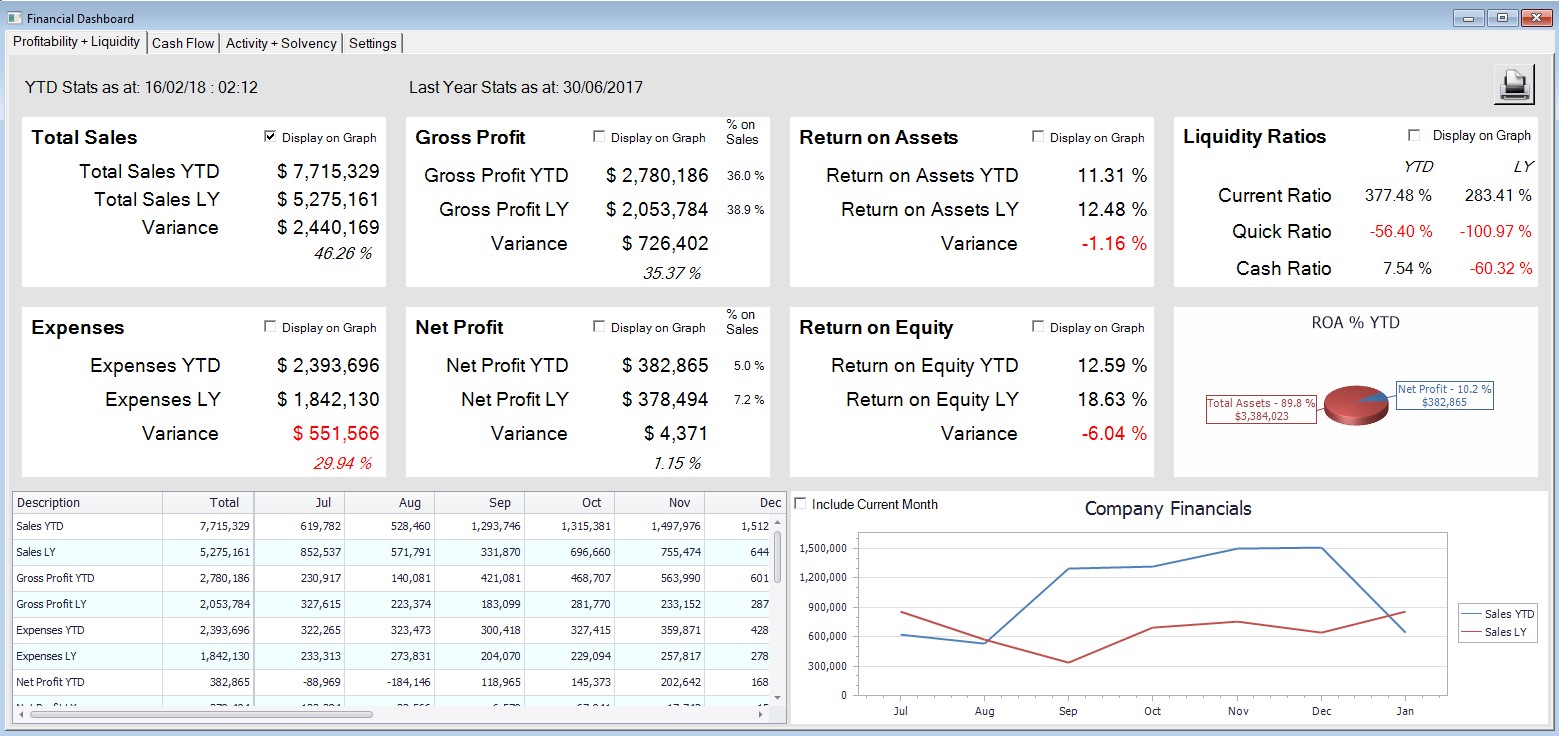Screen dimensions: 1559x736
Task: Toggle Return on Equity Display on Graph
Action: click(x=1038, y=327)
